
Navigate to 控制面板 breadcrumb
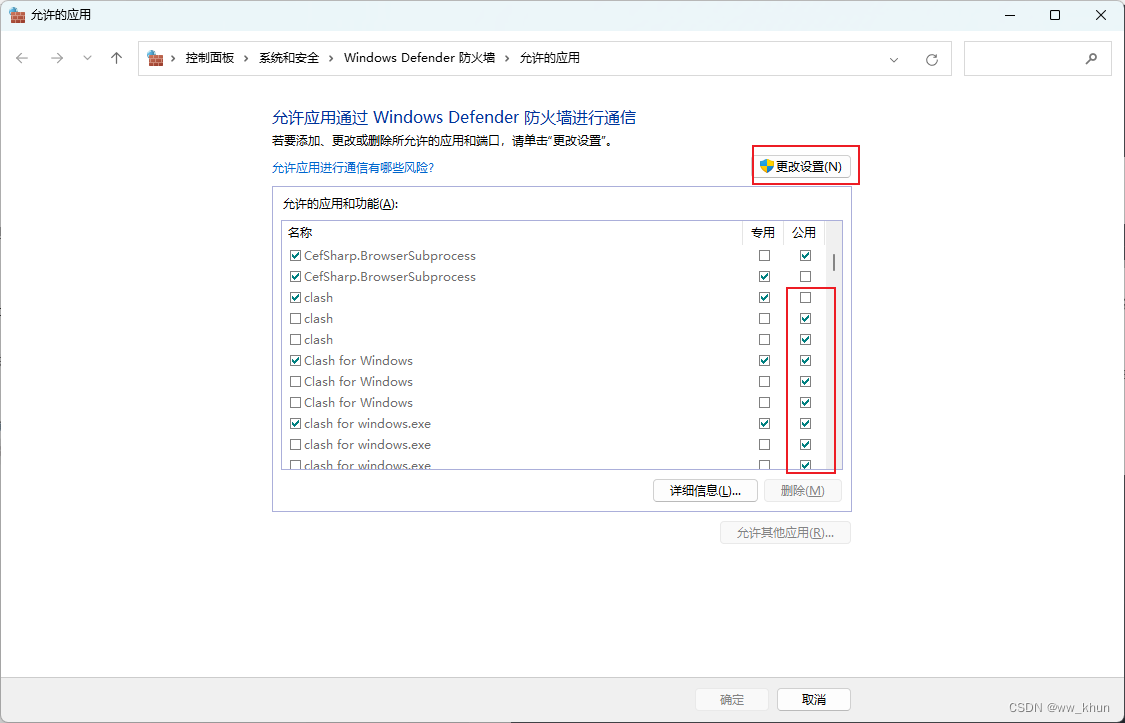[210, 58]
